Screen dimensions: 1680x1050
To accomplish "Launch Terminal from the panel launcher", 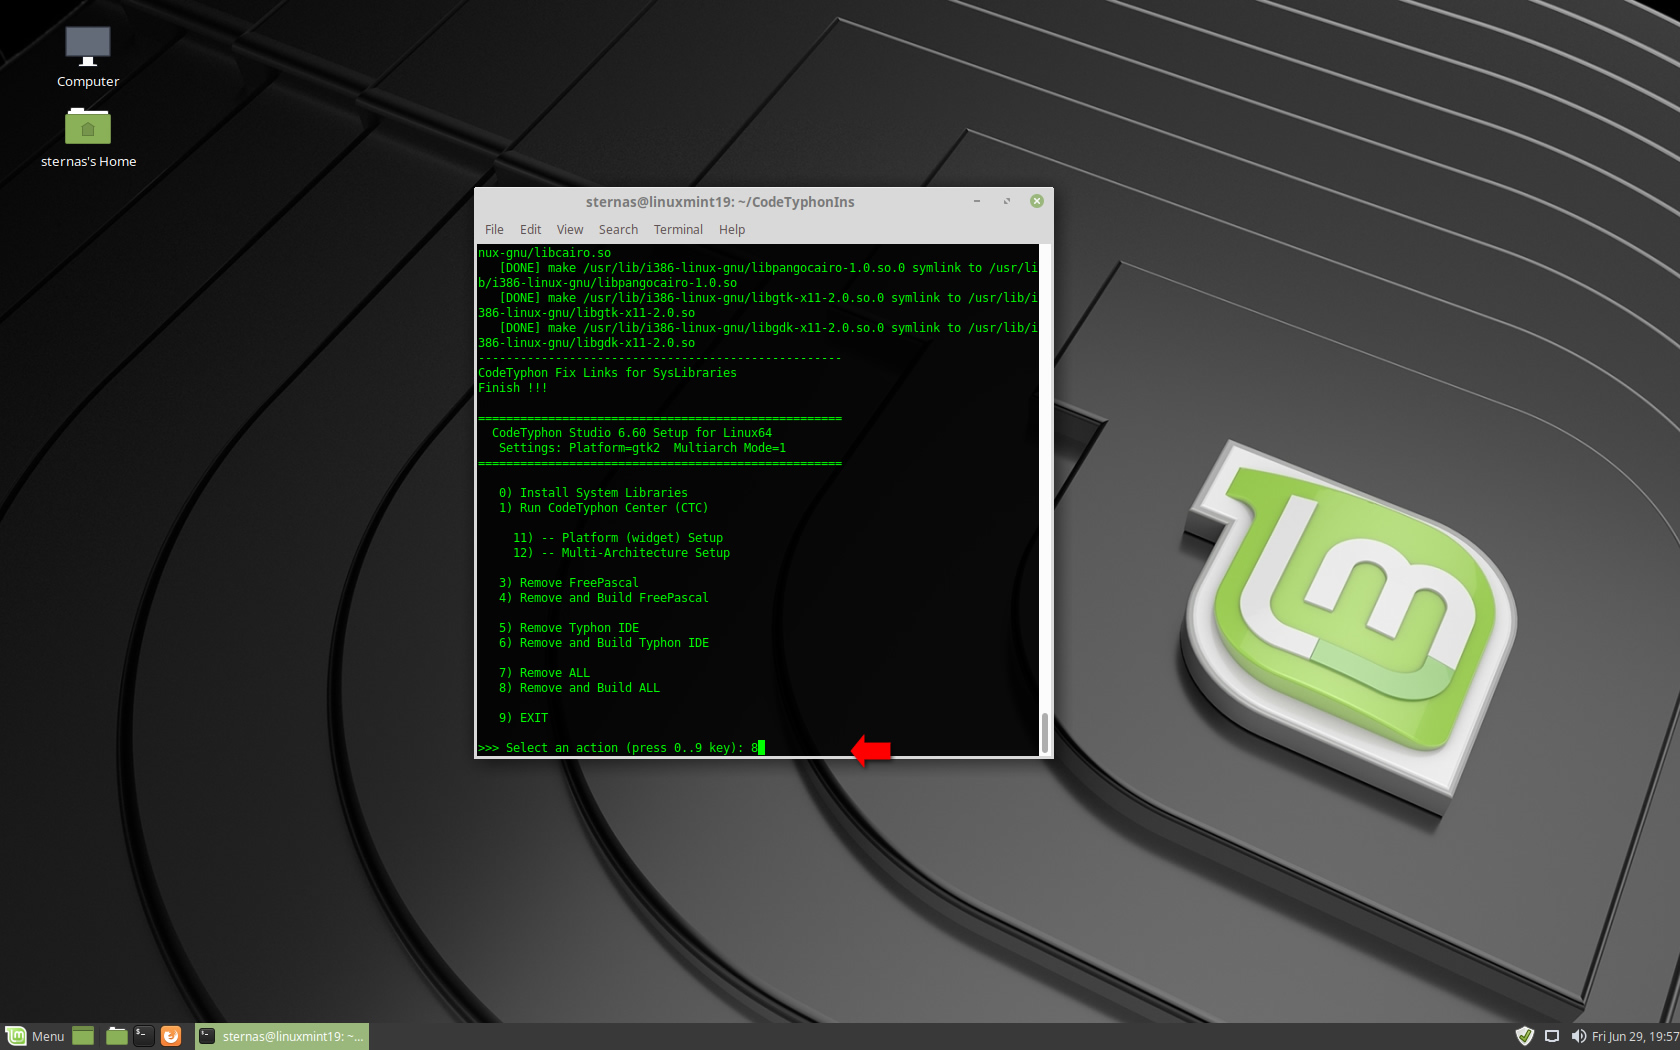I will pos(144,1036).
